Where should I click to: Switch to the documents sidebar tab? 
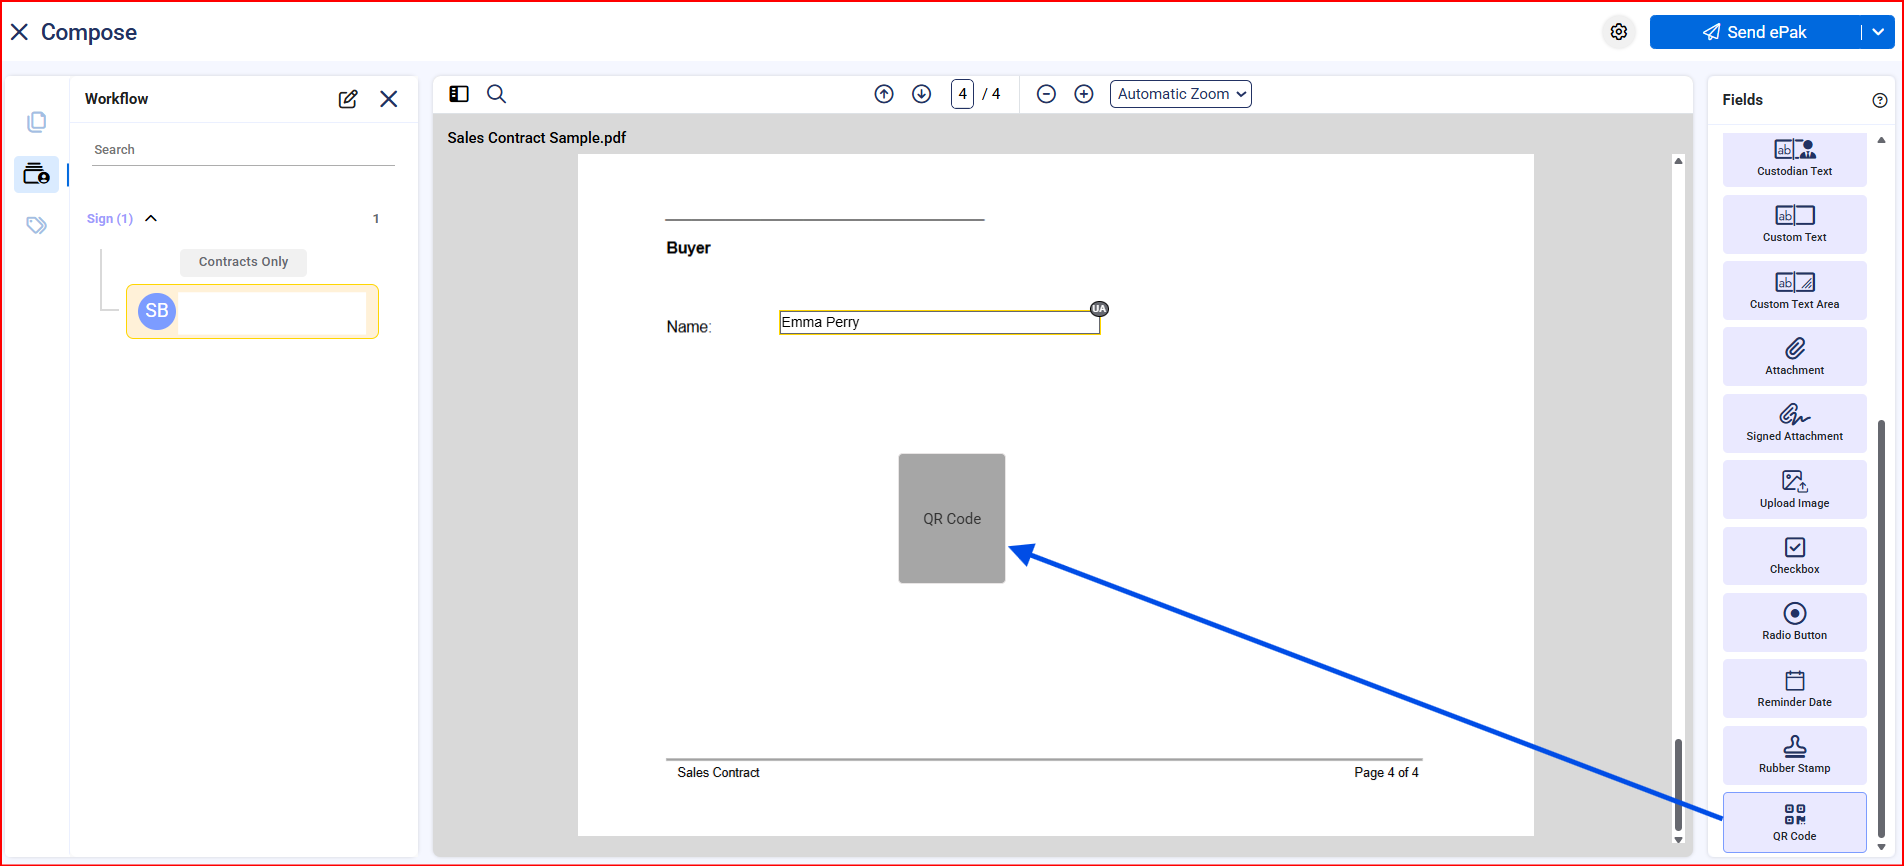click(x=37, y=122)
